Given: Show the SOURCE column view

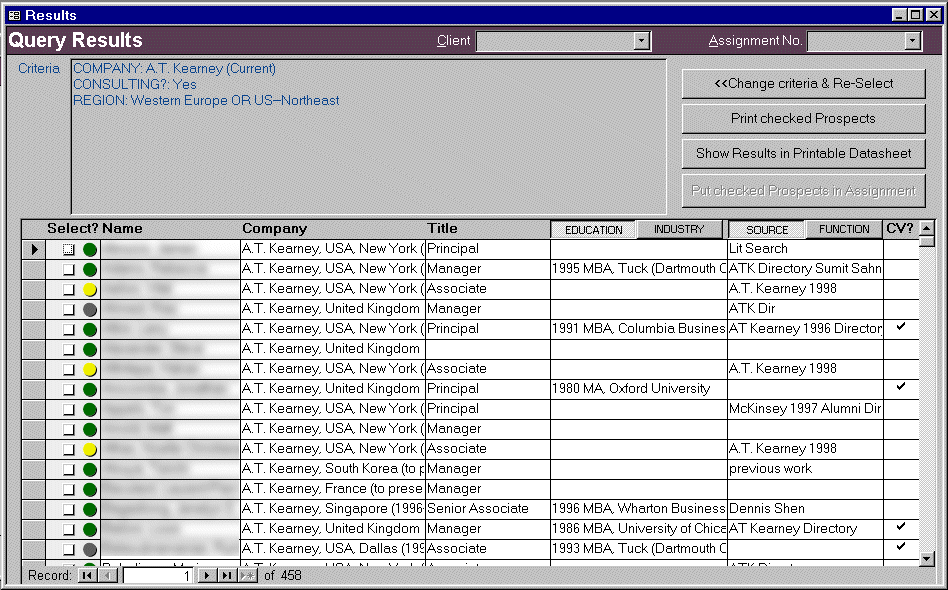Looking at the screenshot, I should pos(767,230).
